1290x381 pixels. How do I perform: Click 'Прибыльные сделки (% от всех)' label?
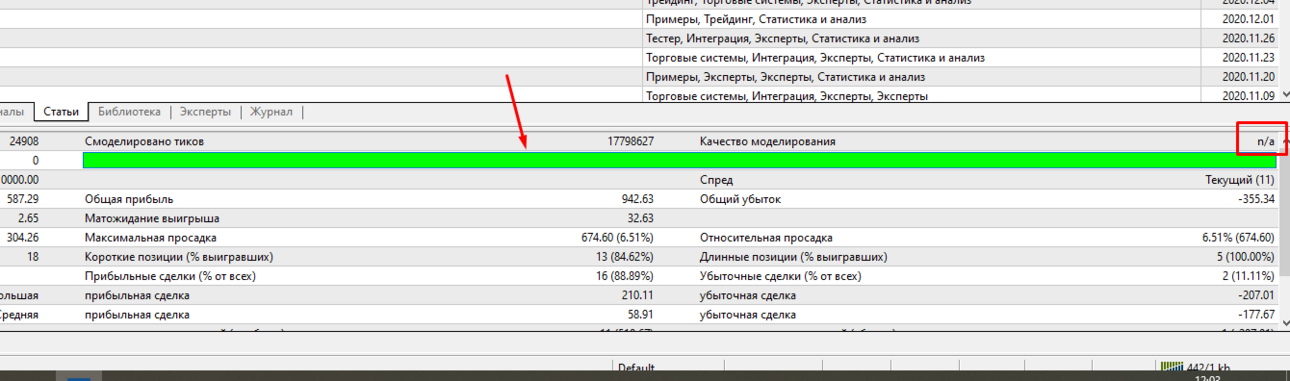coord(170,276)
